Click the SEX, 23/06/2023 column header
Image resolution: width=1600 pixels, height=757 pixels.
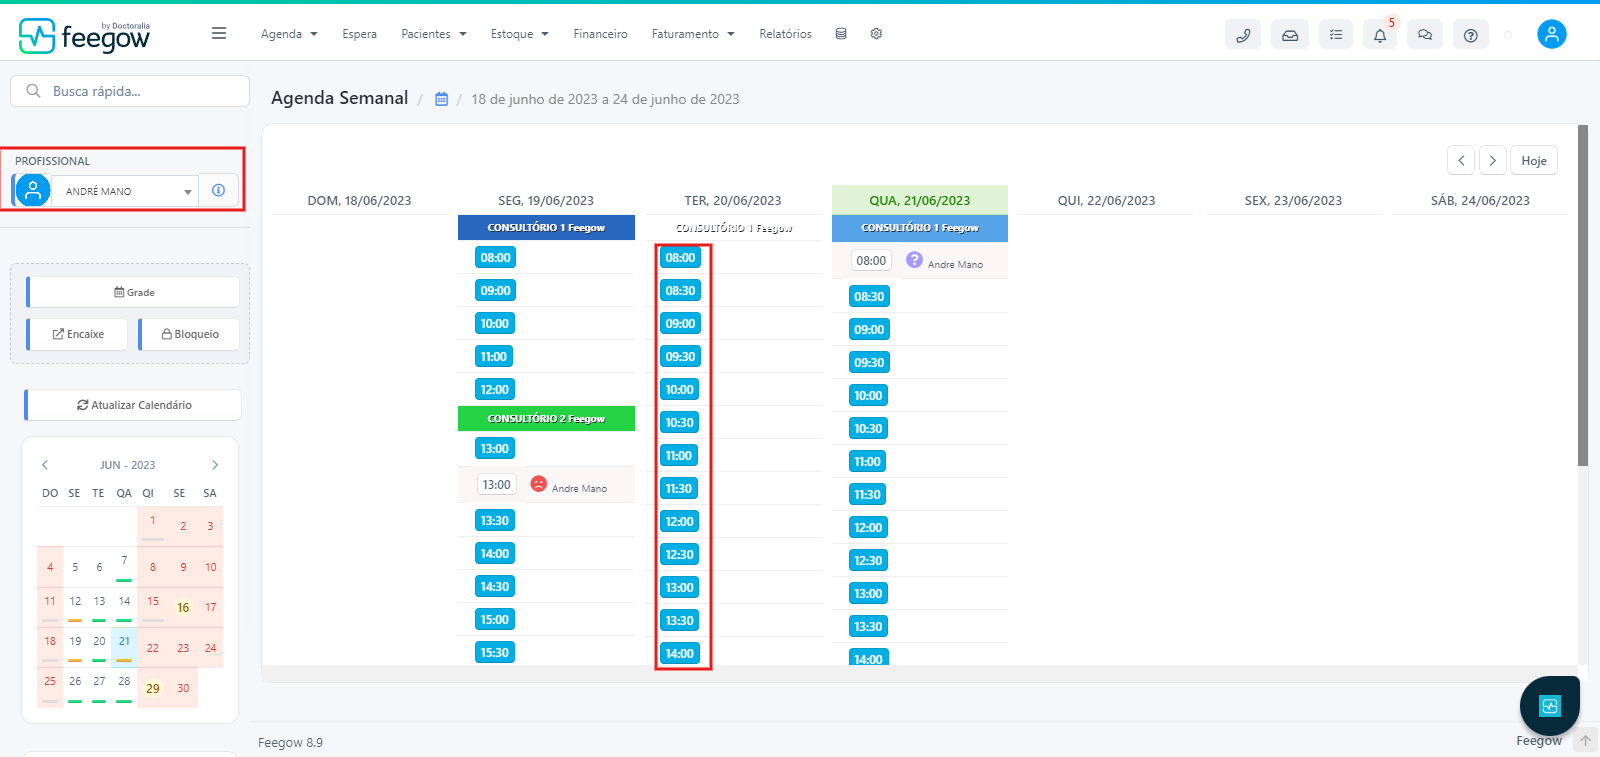click(1293, 200)
